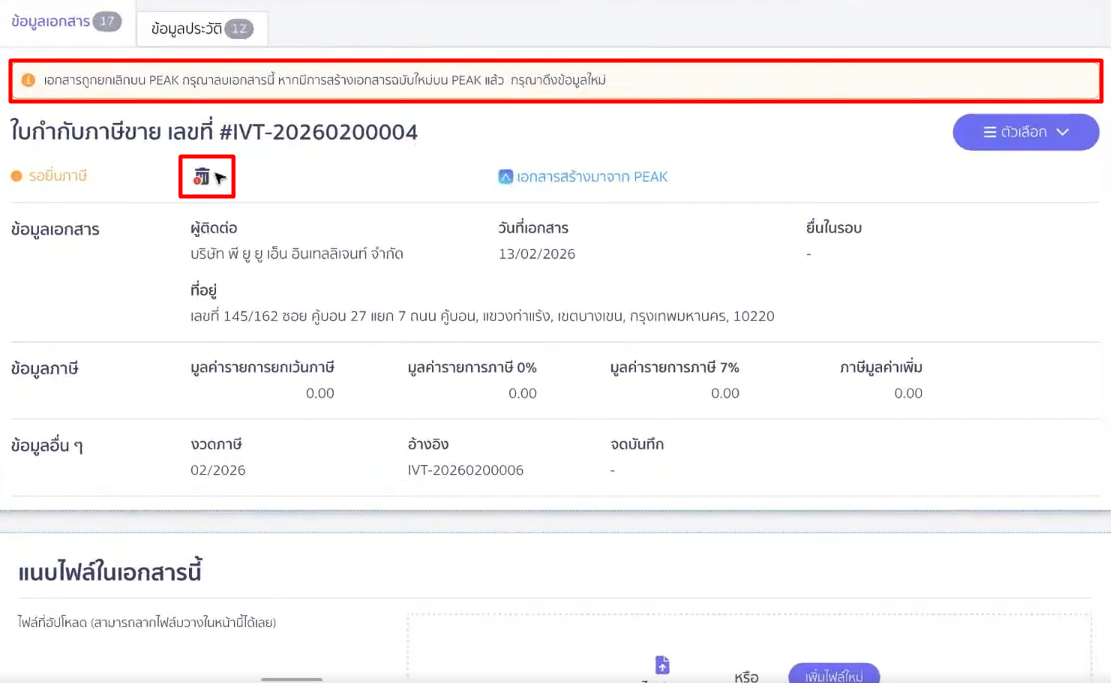Image resolution: width=1111 pixels, height=683 pixels.
Task: Click the trash delete icon beside status
Action: coord(201,176)
